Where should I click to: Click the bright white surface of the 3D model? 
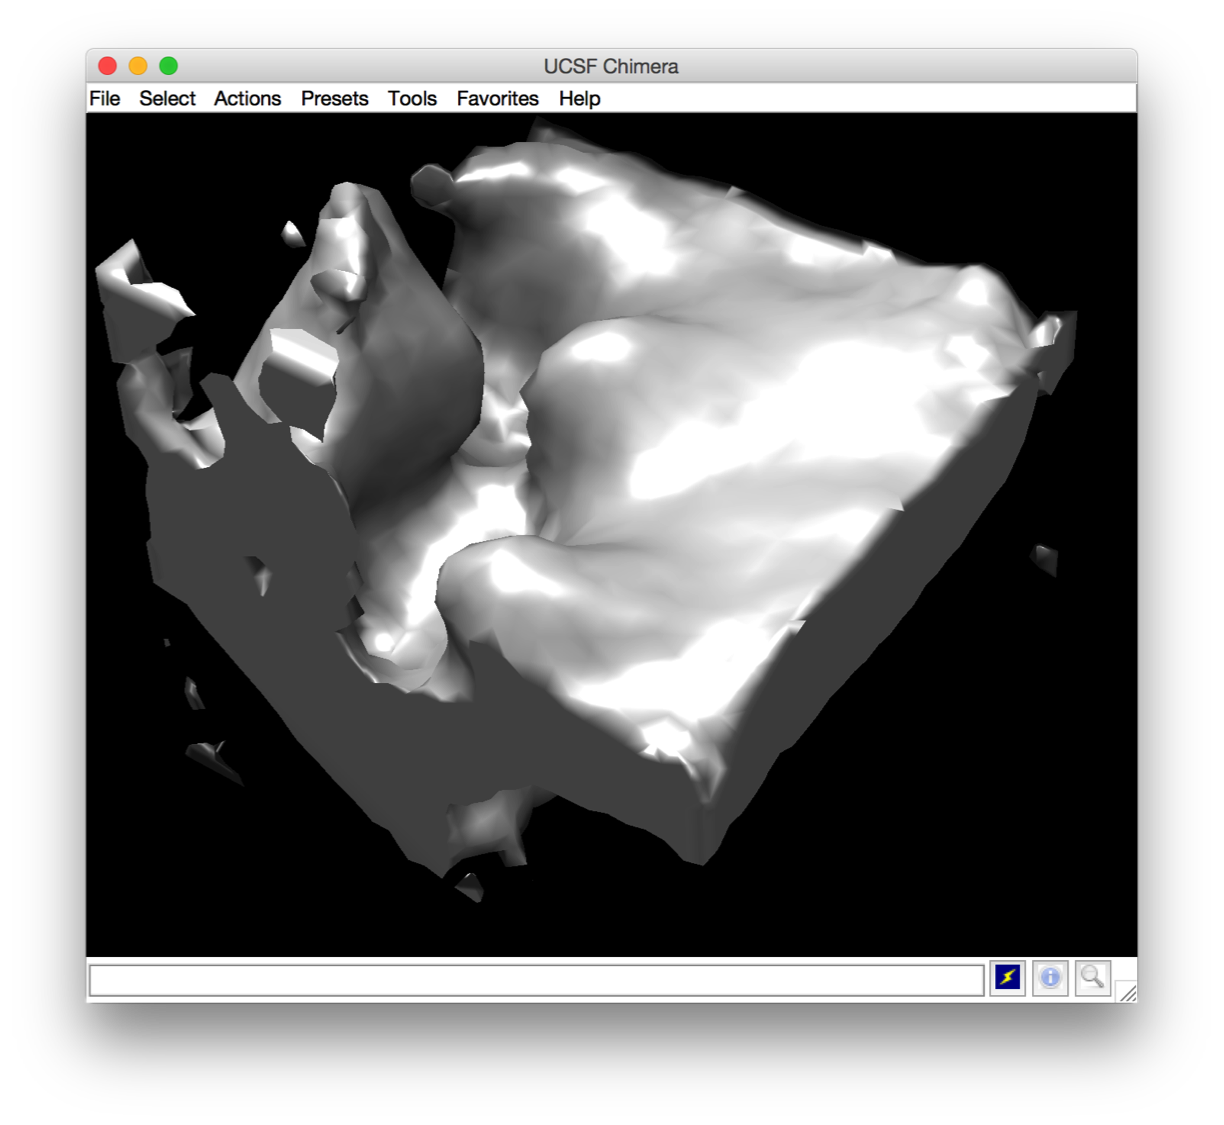[760, 440]
